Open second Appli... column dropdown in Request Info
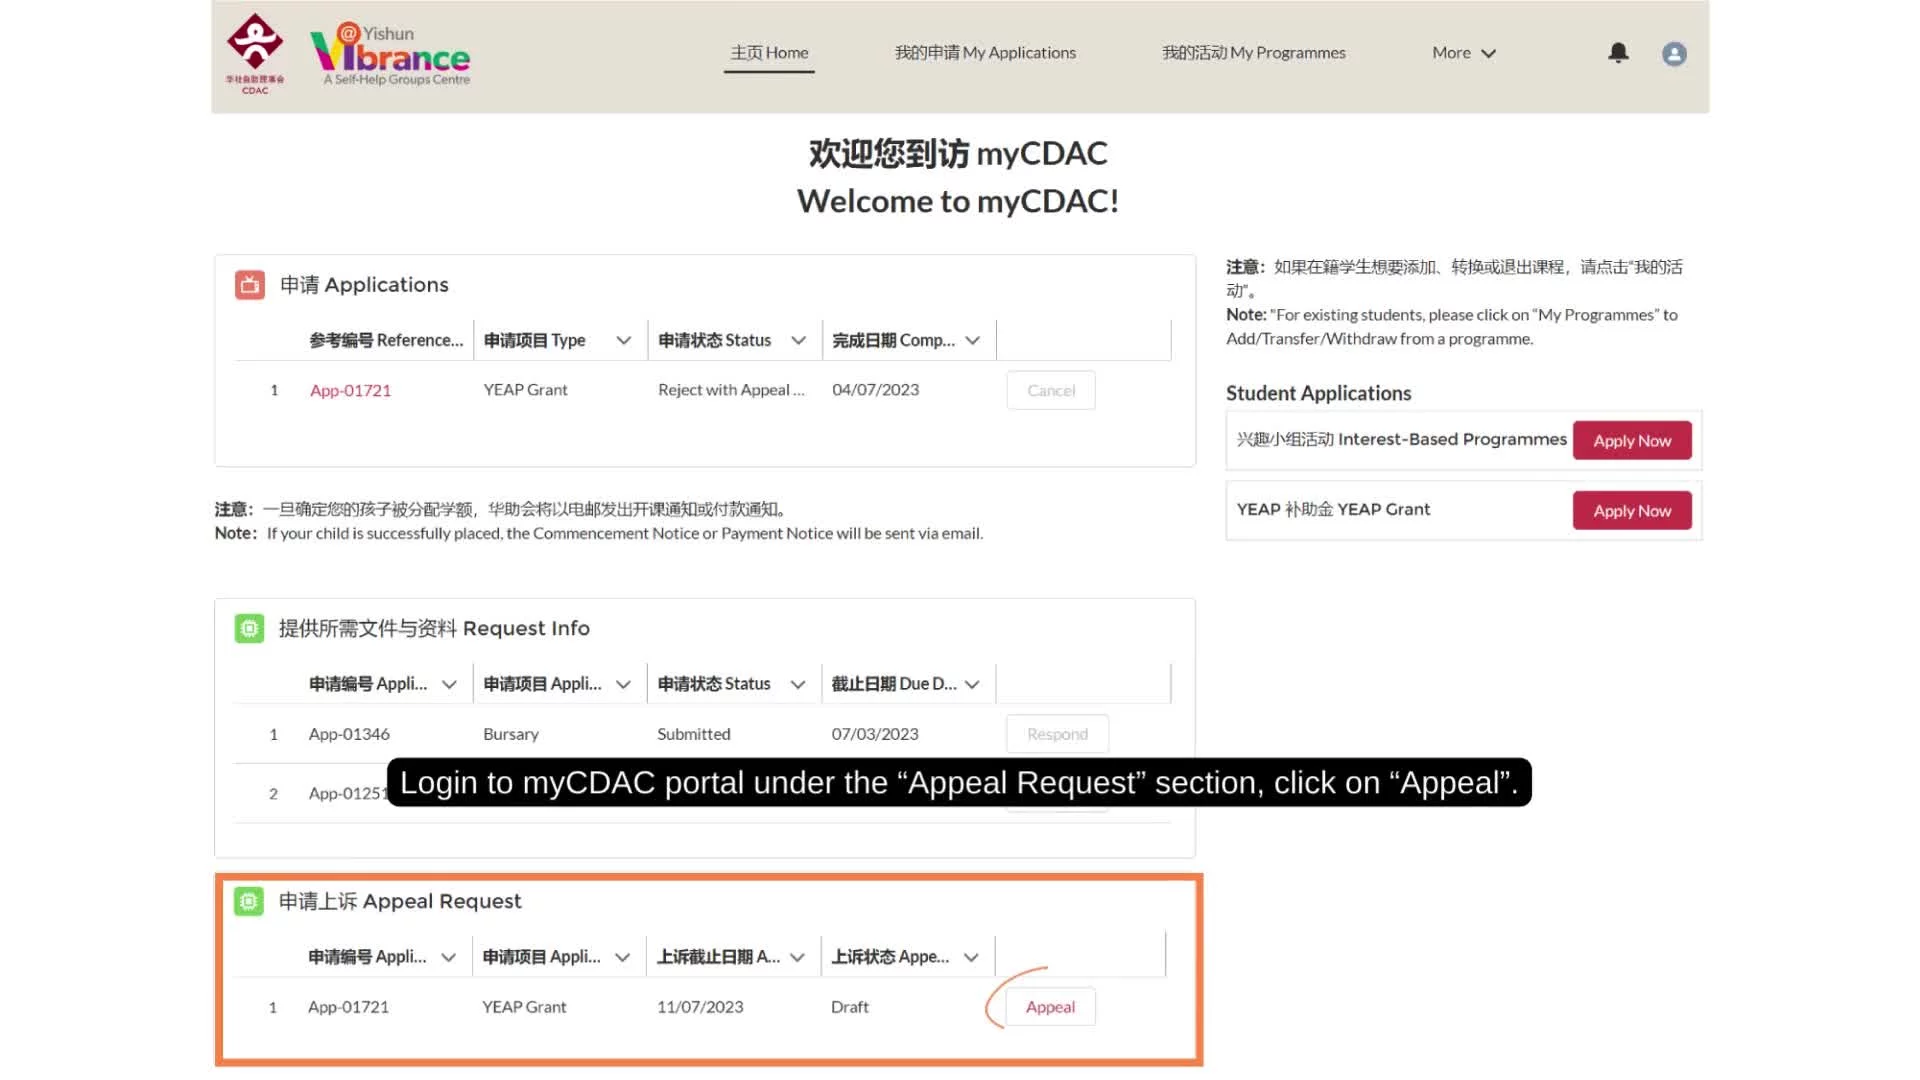The height and width of the screenshot is (1080, 1920). [x=623, y=684]
